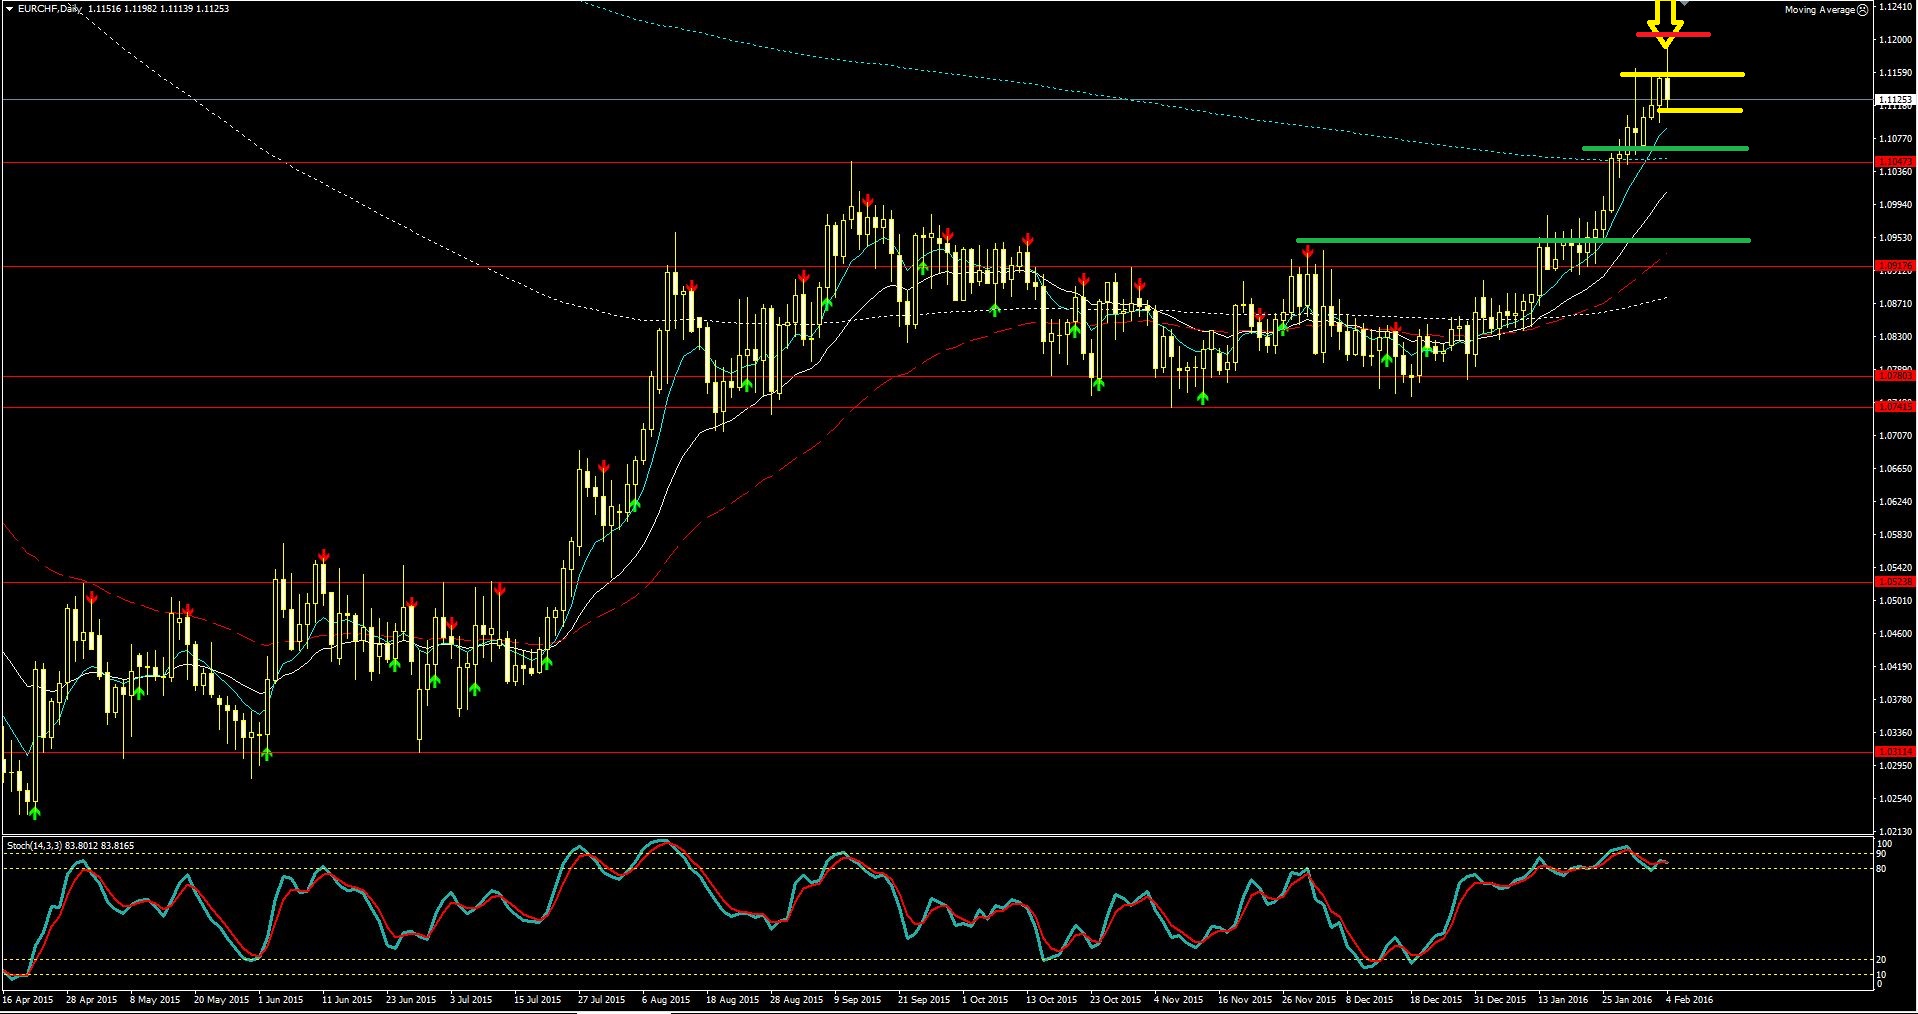Click the 4 Feb 2016 date label
This screenshot has height=1014, width=1918.
pos(1689,1000)
